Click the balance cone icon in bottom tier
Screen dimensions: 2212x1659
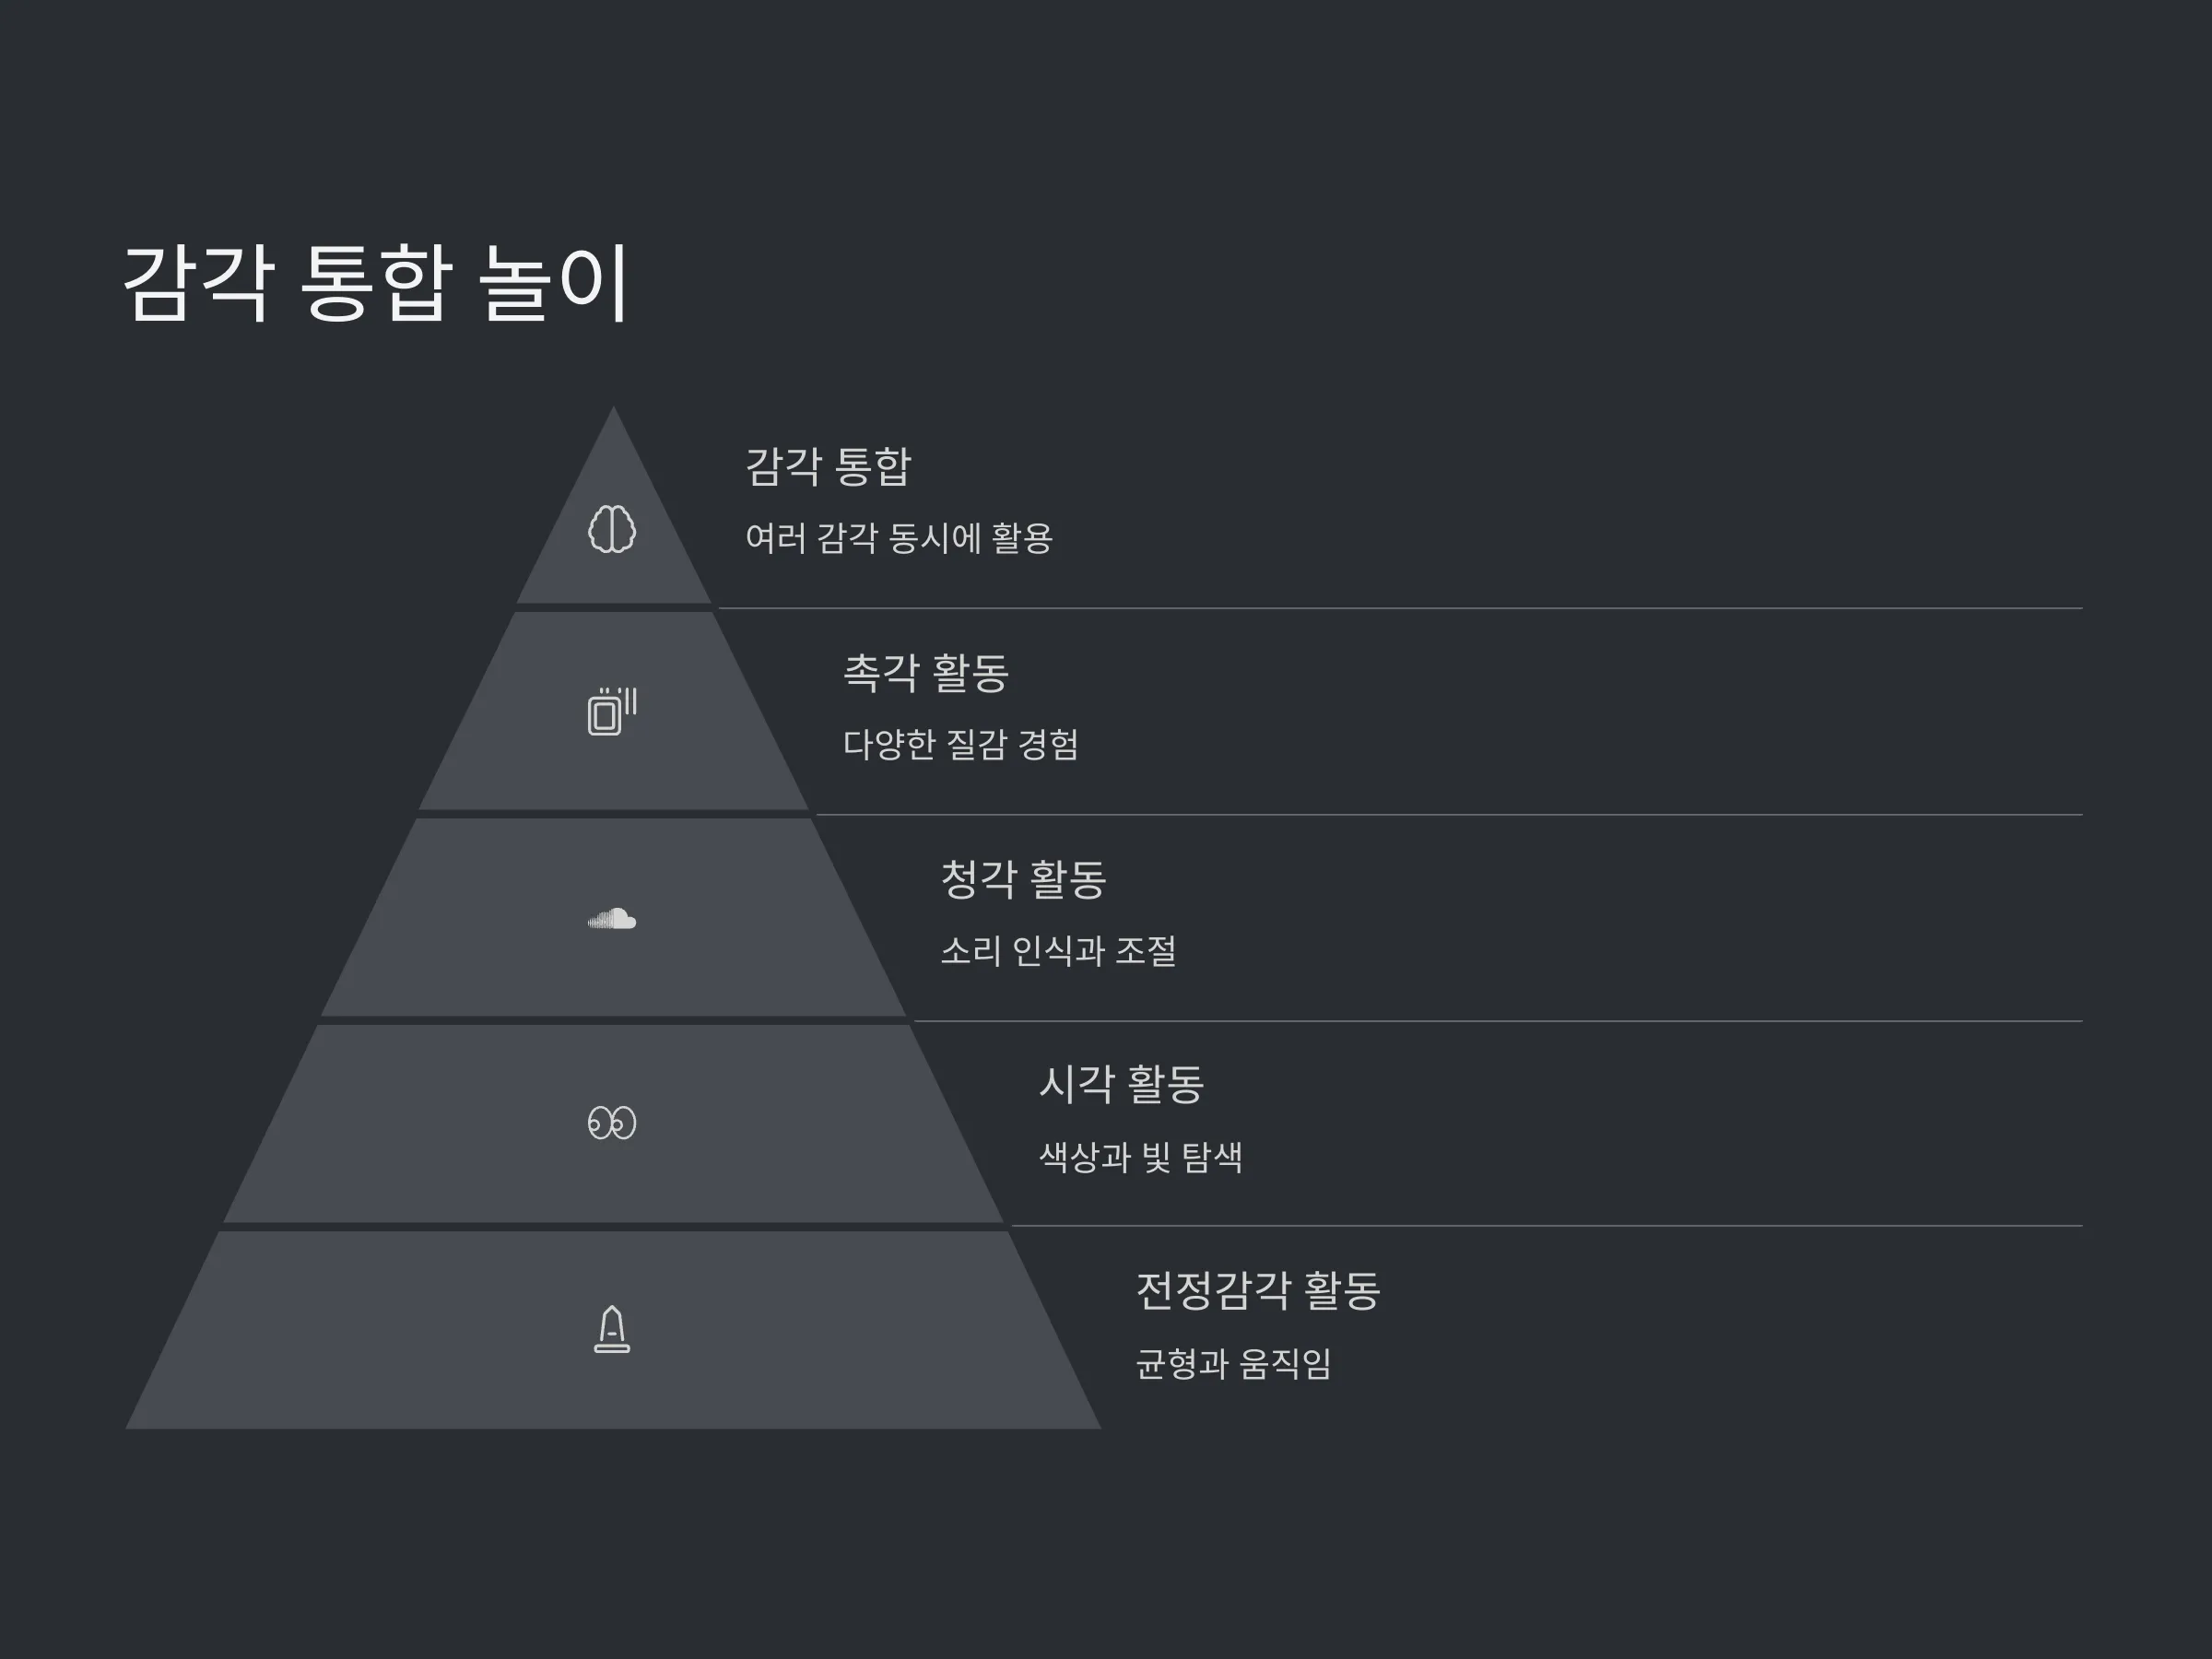coord(612,1330)
